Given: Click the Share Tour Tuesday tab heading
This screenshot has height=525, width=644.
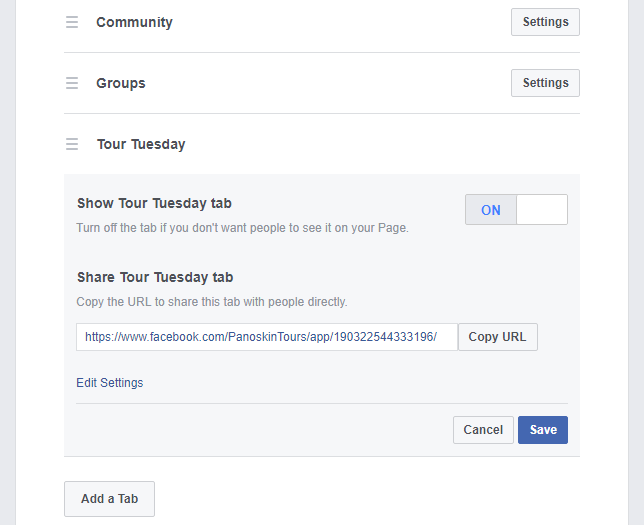Looking at the screenshot, I should tap(155, 277).
